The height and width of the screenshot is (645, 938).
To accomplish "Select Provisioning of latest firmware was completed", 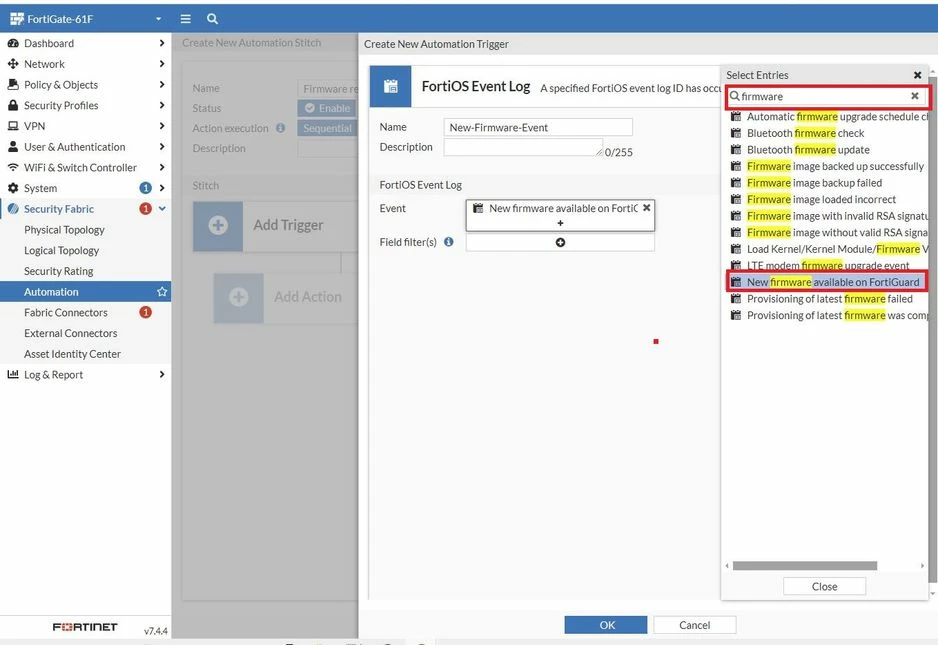I will coord(829,315).
